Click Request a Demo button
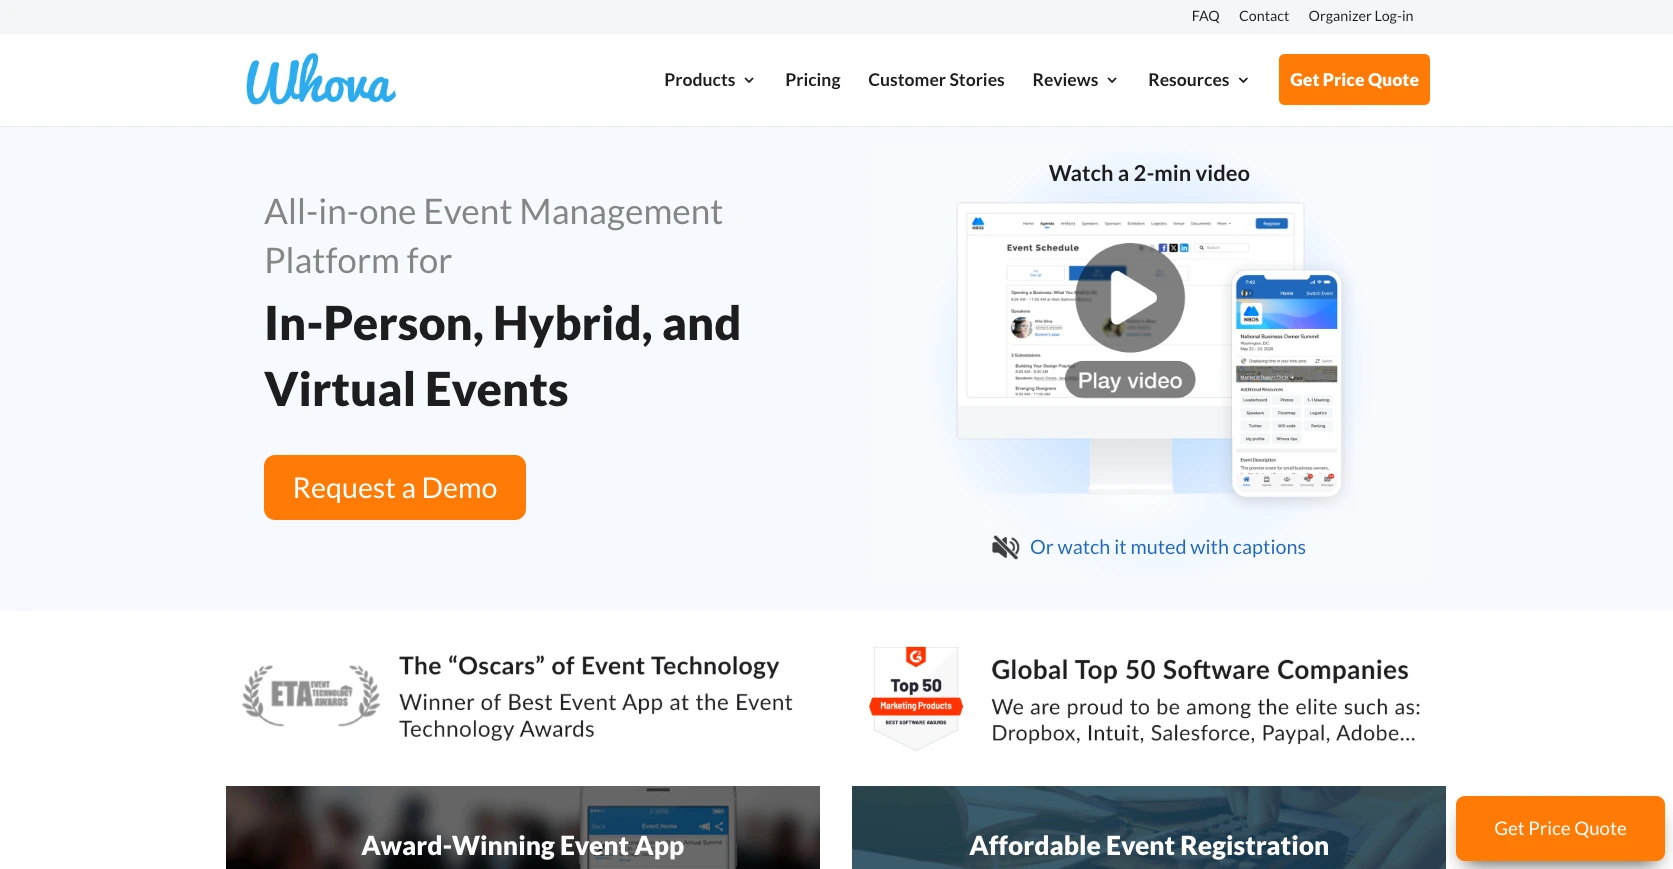This screenshot has height=869, width=1673. click(x=395, y=488)
